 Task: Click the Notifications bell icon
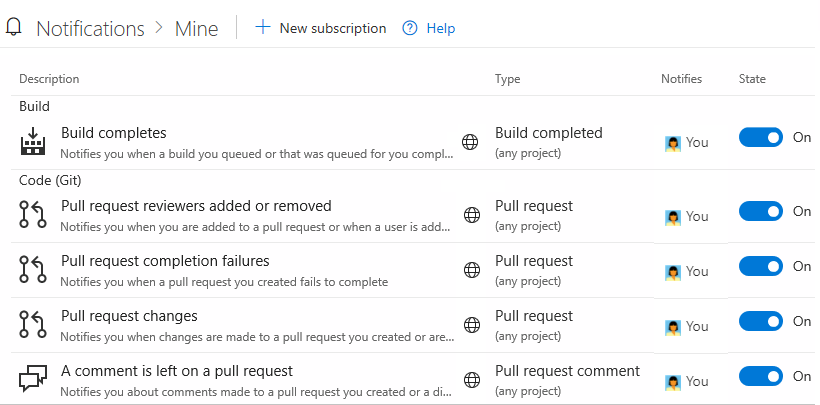(14, 27)
